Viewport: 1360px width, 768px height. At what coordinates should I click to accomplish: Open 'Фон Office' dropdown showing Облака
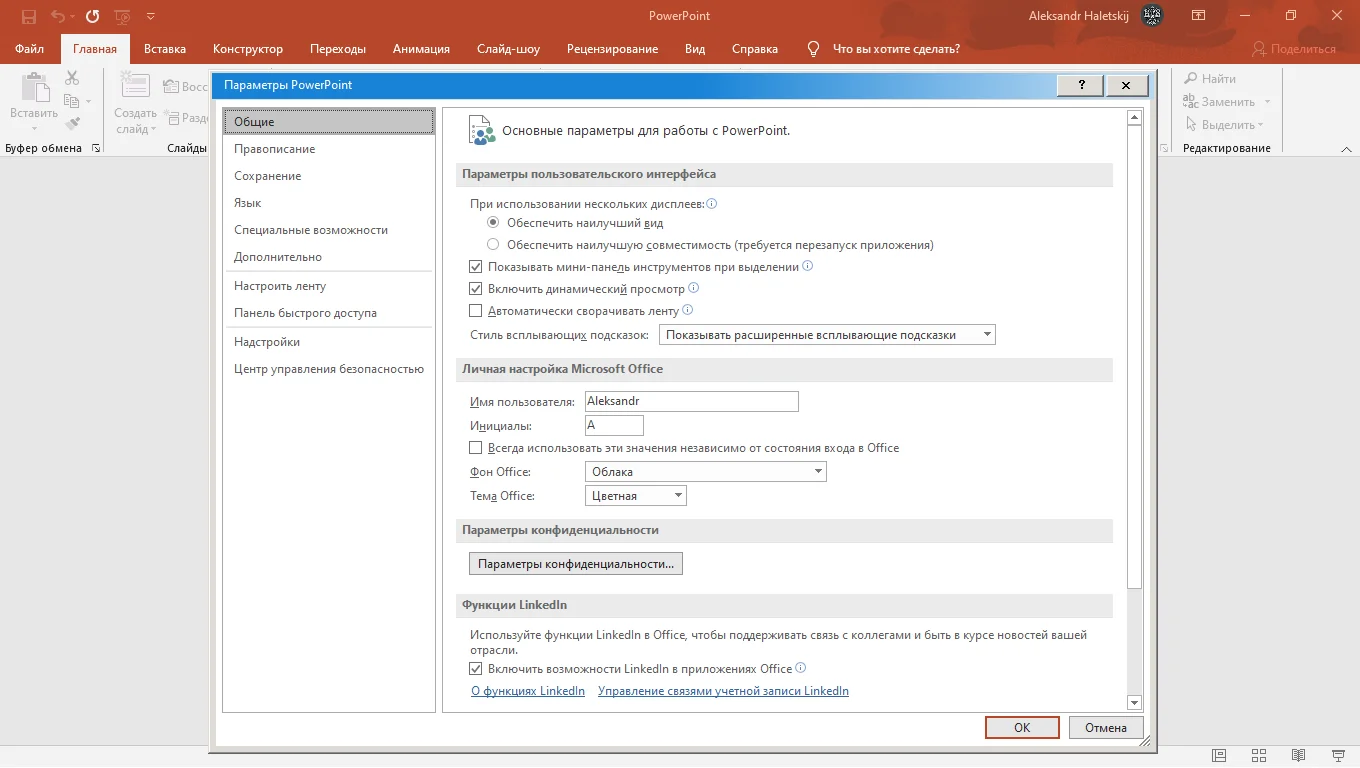pos(706,471)
